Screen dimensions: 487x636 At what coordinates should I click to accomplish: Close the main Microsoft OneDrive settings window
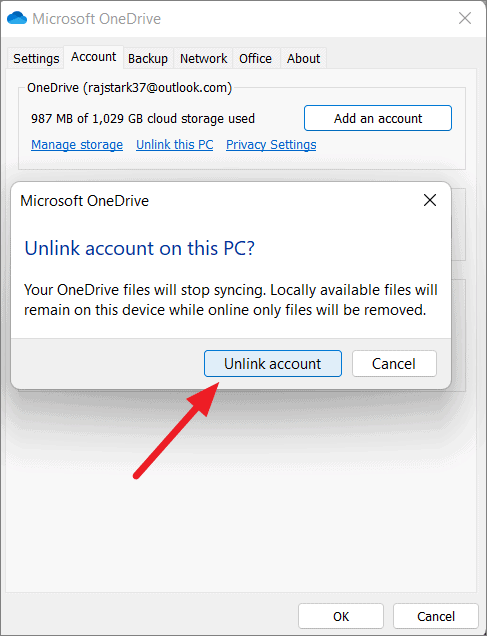(x=465, y=18)
